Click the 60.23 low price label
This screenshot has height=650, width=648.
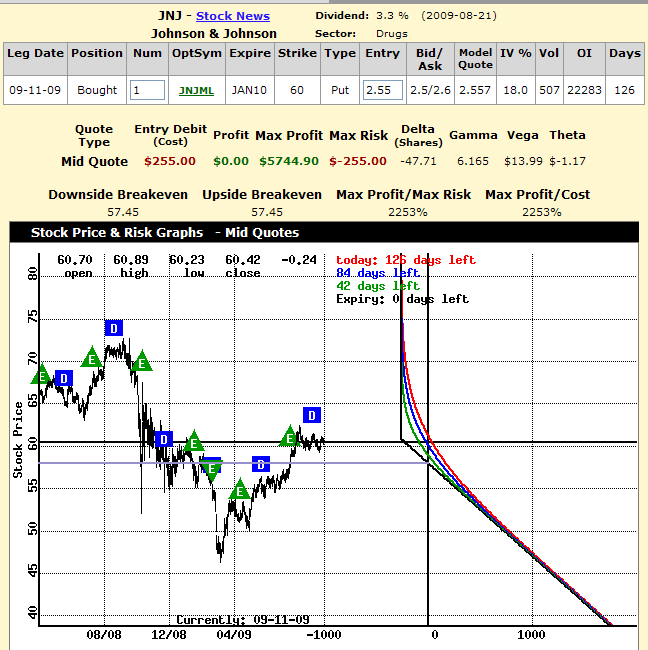tap(187, 260)
